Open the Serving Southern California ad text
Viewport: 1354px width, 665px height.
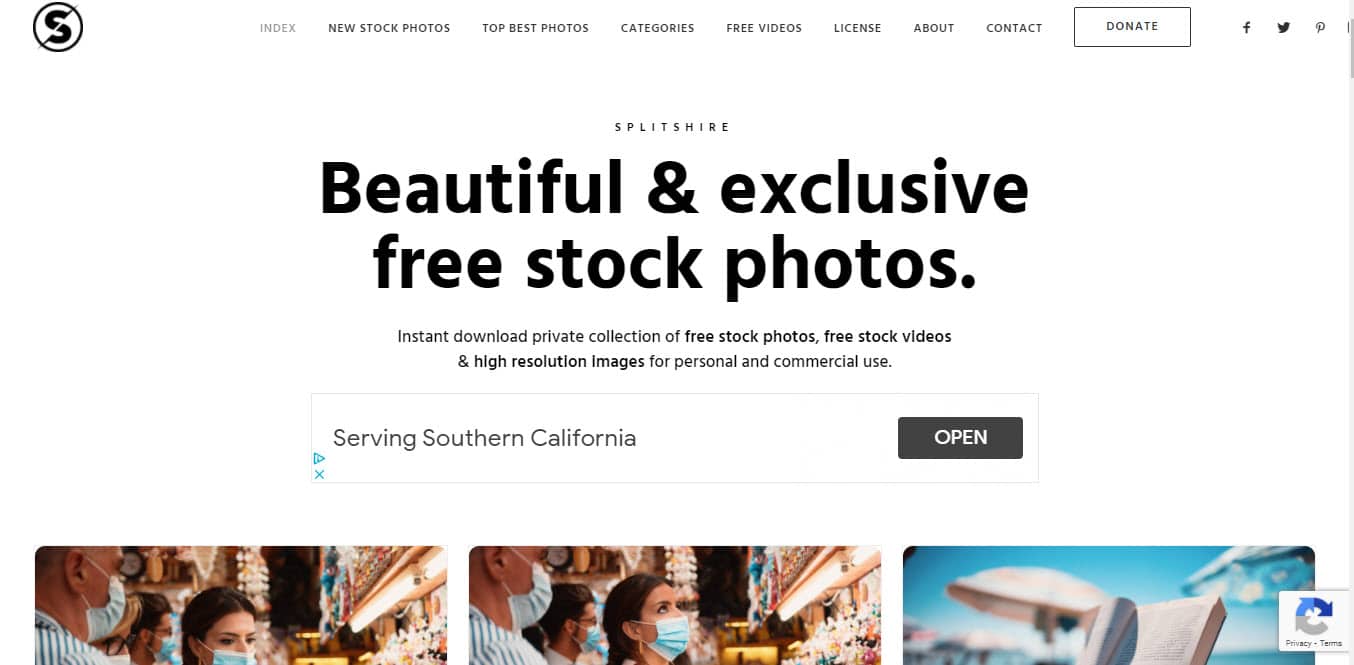484,438
